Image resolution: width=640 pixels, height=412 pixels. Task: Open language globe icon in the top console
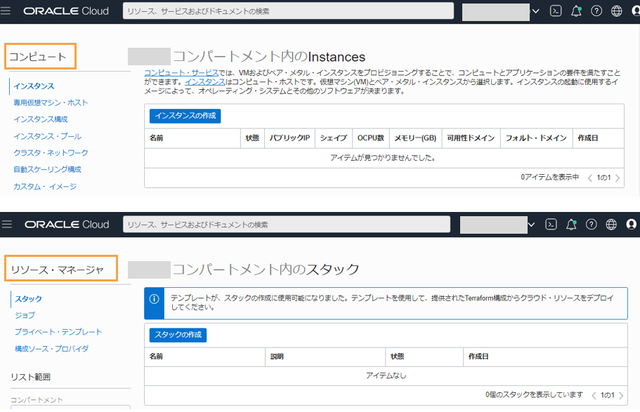tap(616, 11)
